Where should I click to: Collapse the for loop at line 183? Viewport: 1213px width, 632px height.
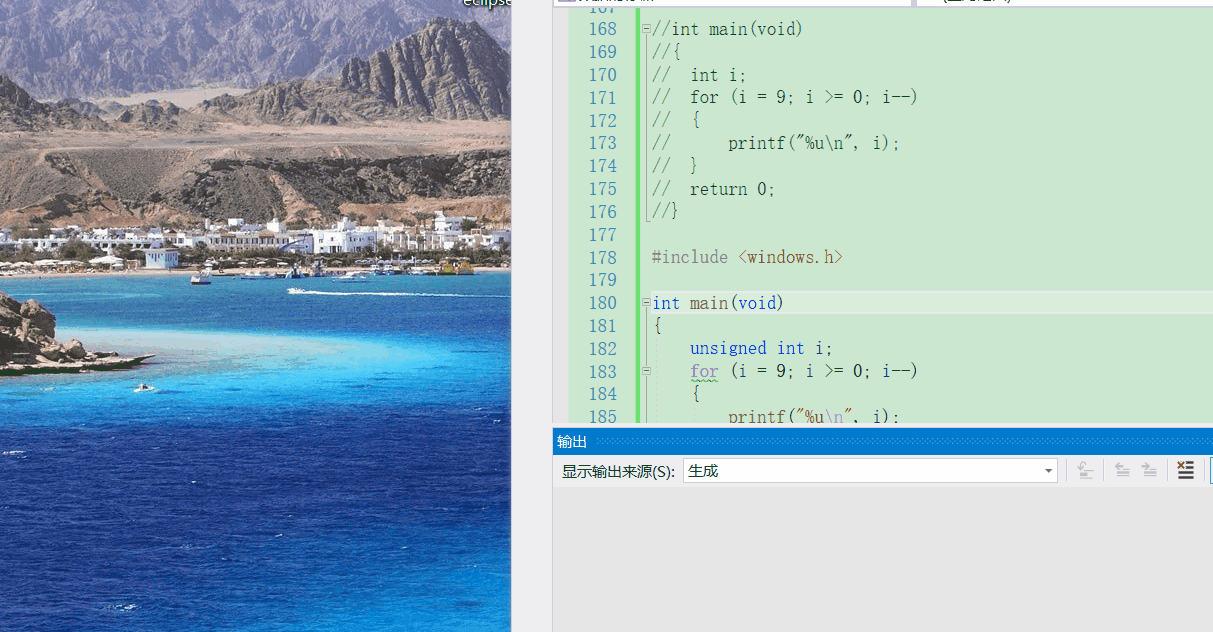(x=646, y=371)
